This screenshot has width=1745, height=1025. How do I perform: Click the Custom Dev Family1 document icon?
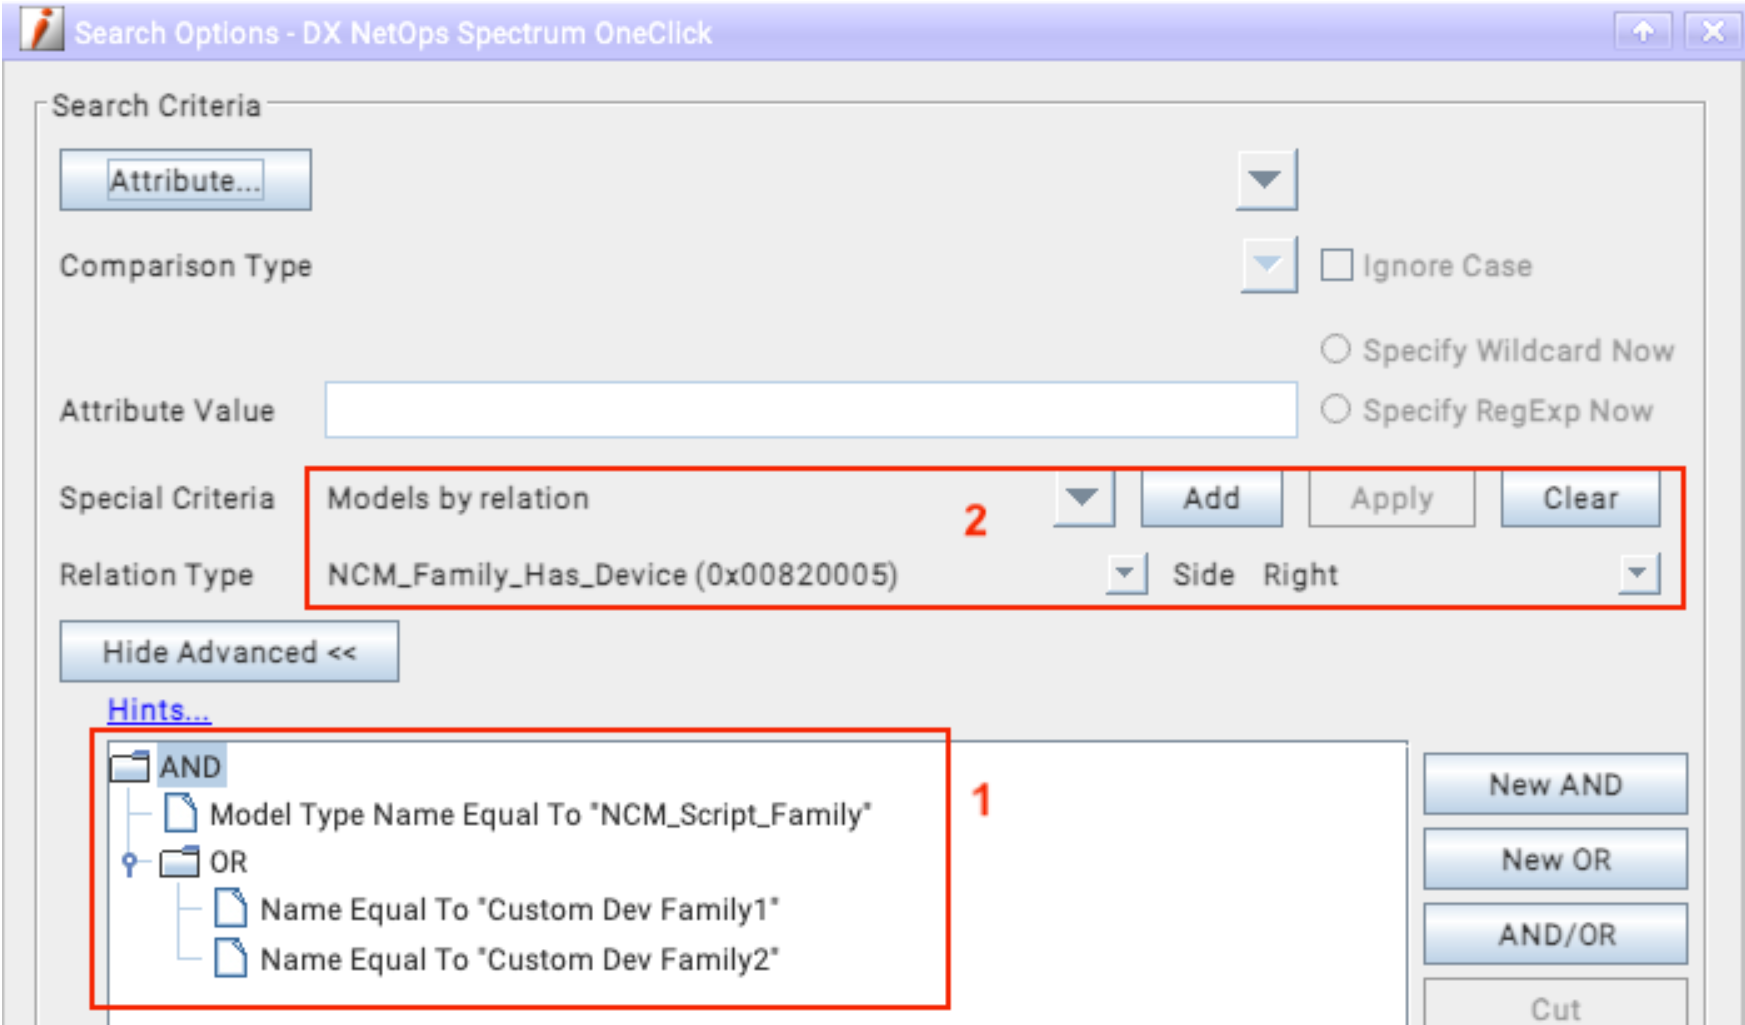coord(231,908)
